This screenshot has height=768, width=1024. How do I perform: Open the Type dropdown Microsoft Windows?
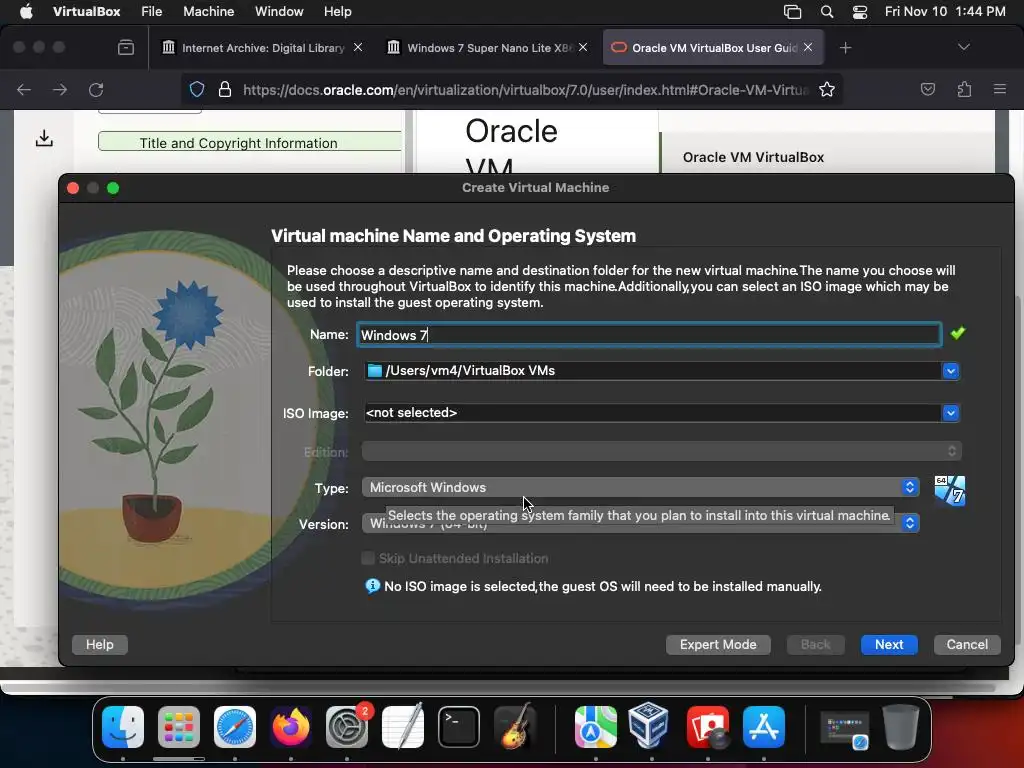point(640,487)
